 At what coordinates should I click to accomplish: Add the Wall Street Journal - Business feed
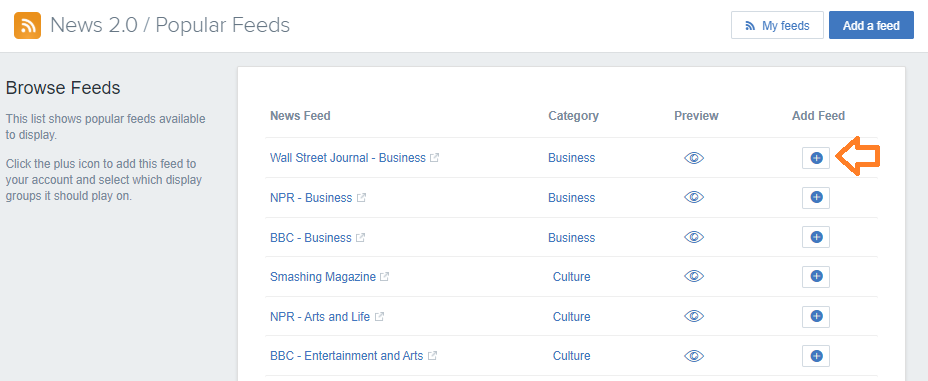tap(816, 158)
